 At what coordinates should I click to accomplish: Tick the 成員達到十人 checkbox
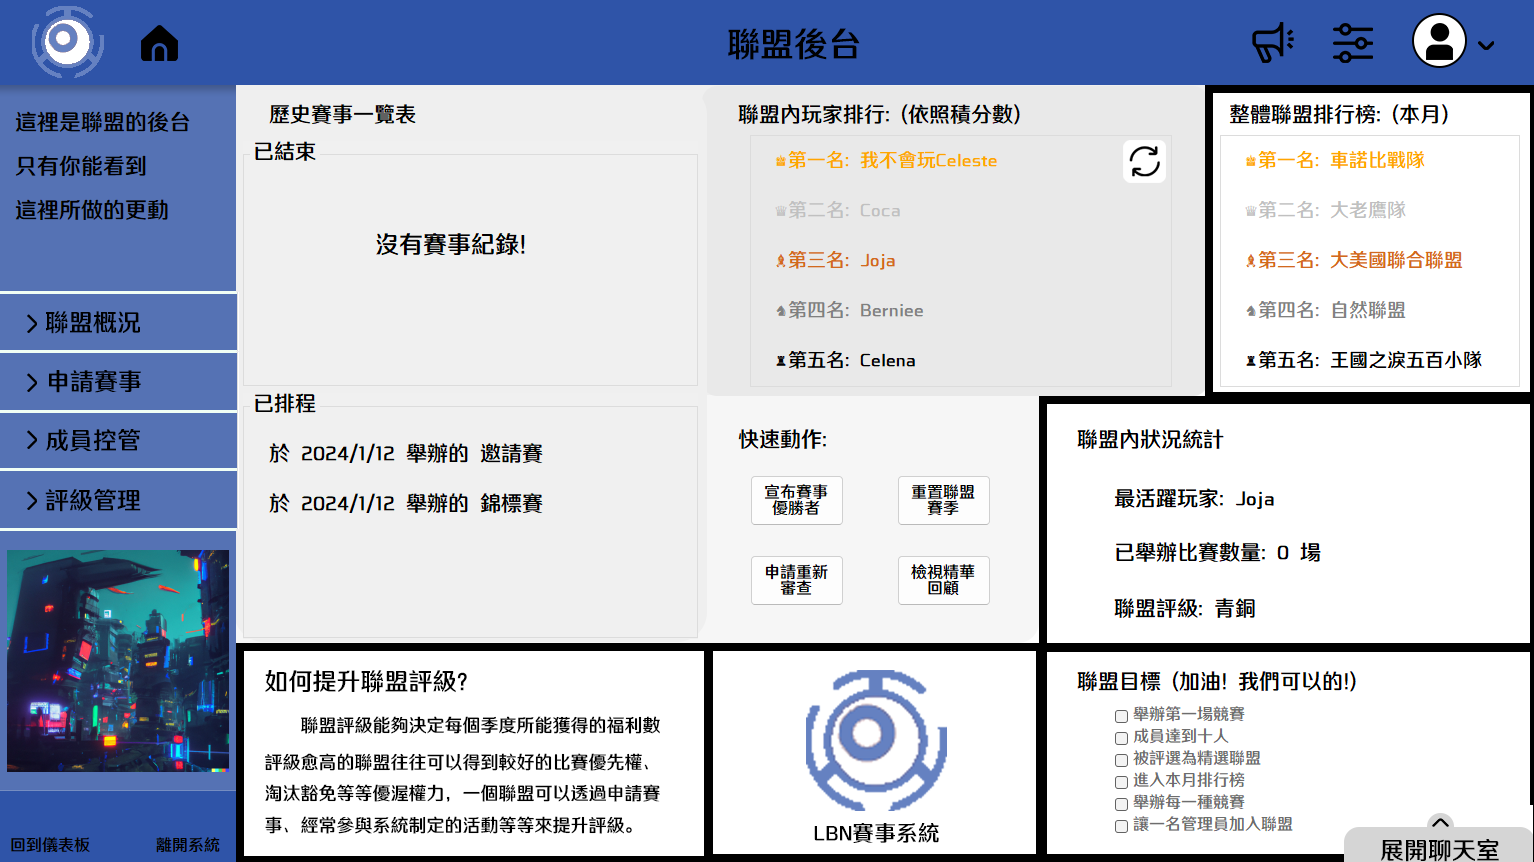pyautogui.click(x=1121, y=738)
